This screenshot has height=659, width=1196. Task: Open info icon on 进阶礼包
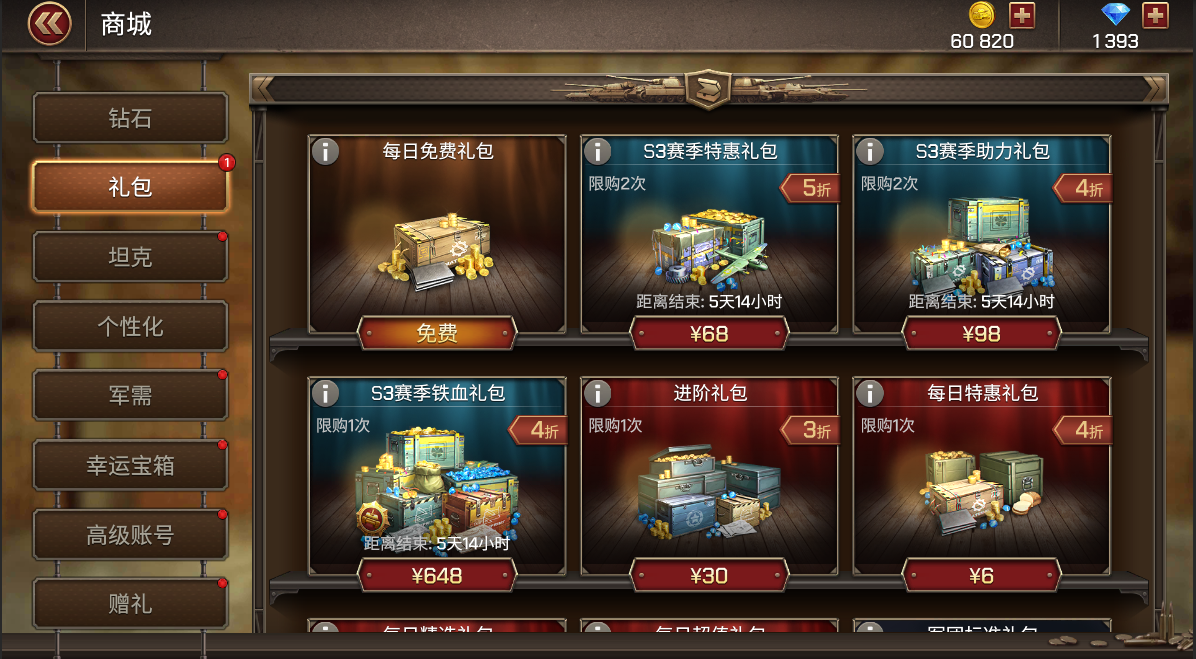click(597, 393)
